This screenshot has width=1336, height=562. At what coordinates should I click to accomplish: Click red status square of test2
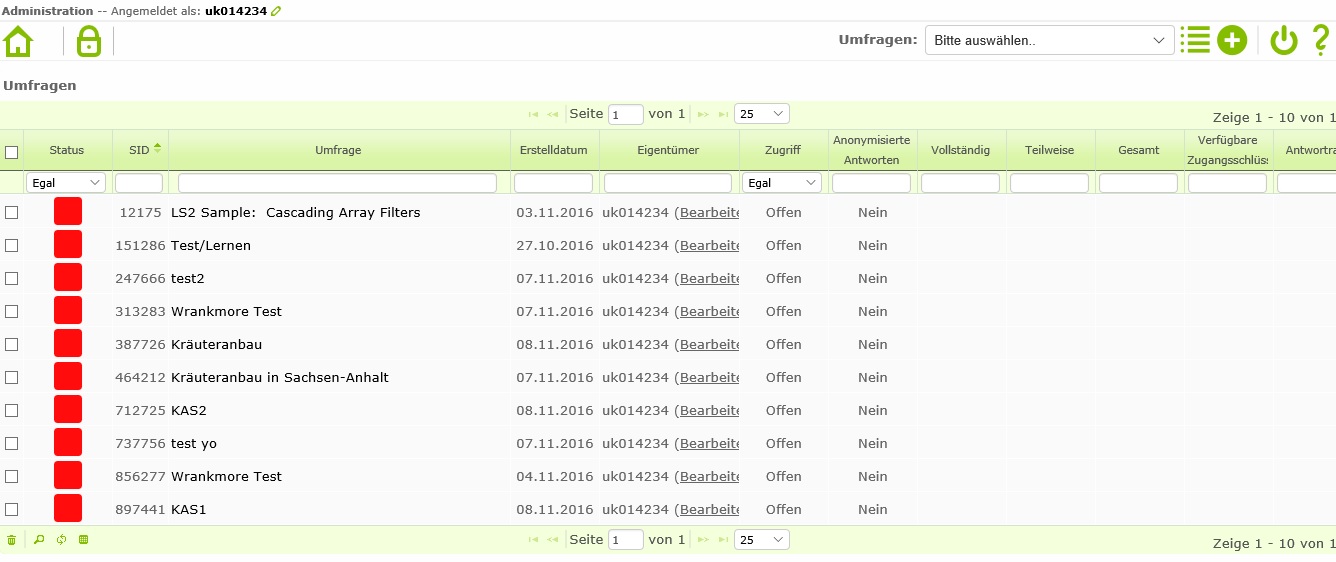68,278
